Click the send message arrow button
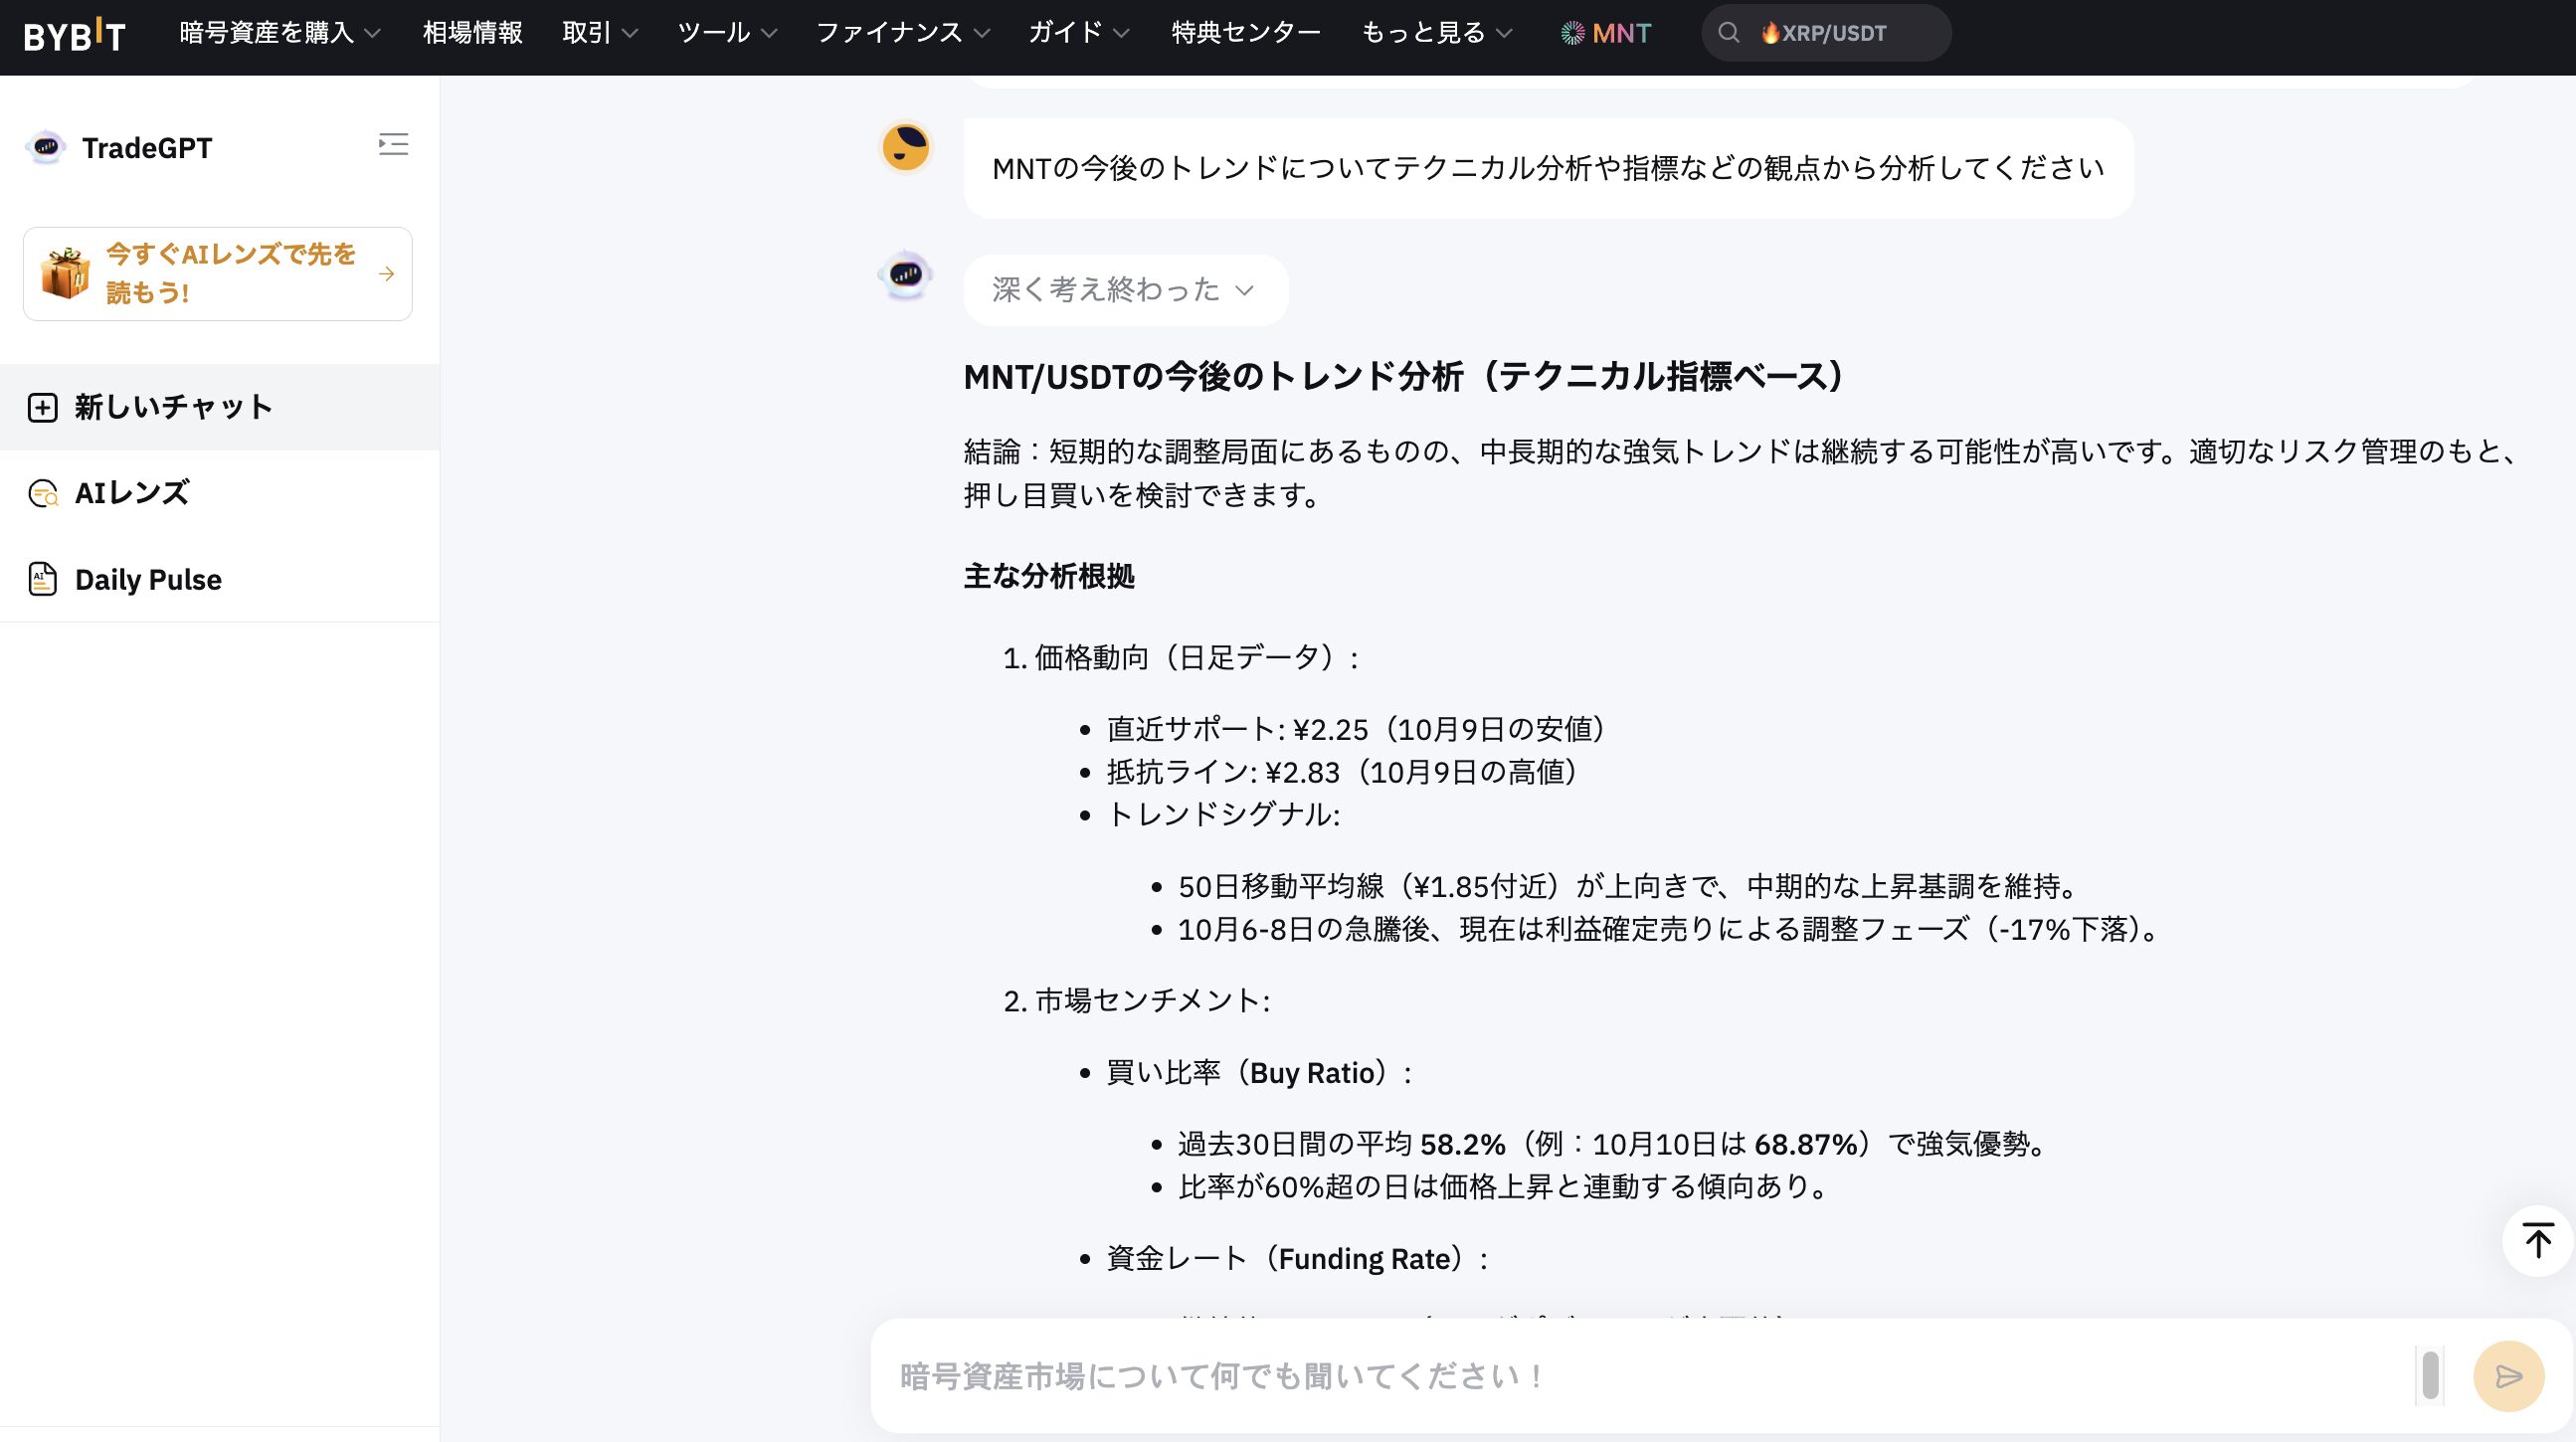The width and height of the screenshot is (2576, 1442). [2508, 1376]
